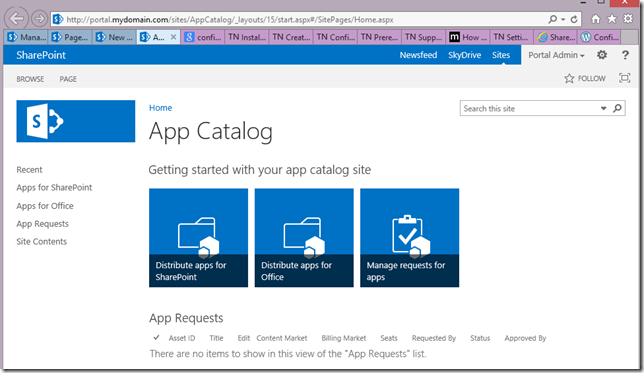Image resolution: width=644 pixels, height=373 pixels.
Task: Click the Edit column header
Action: point(244,338)
